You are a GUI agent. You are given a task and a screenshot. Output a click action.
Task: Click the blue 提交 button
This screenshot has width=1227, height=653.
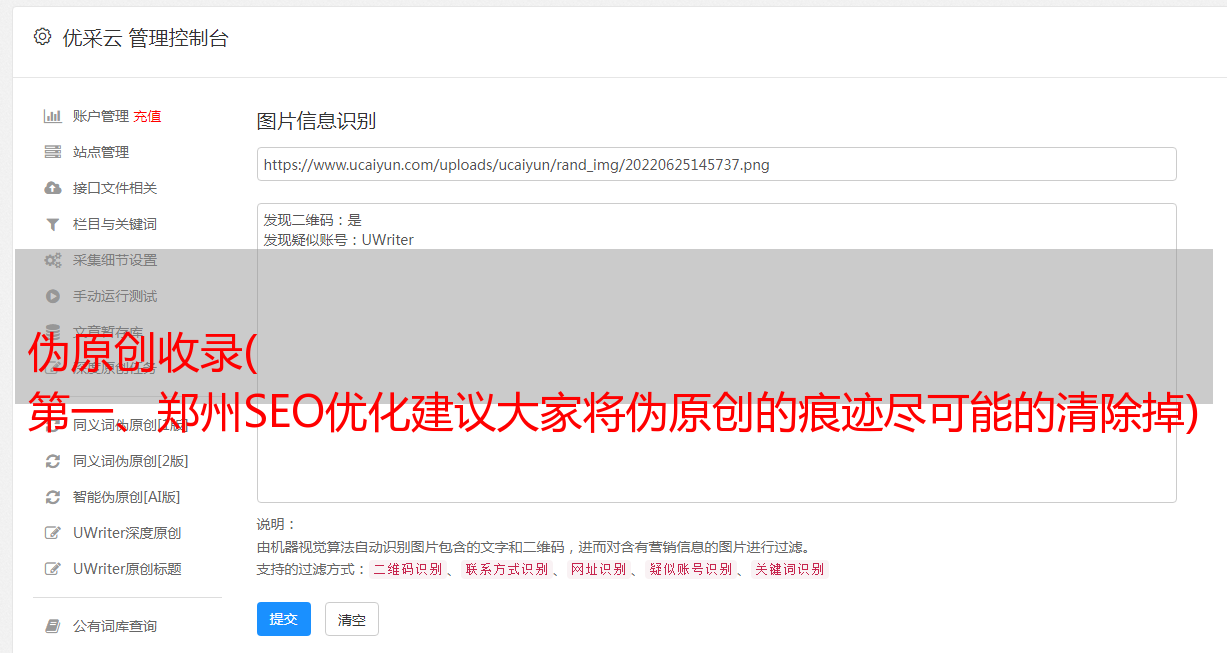284,619
